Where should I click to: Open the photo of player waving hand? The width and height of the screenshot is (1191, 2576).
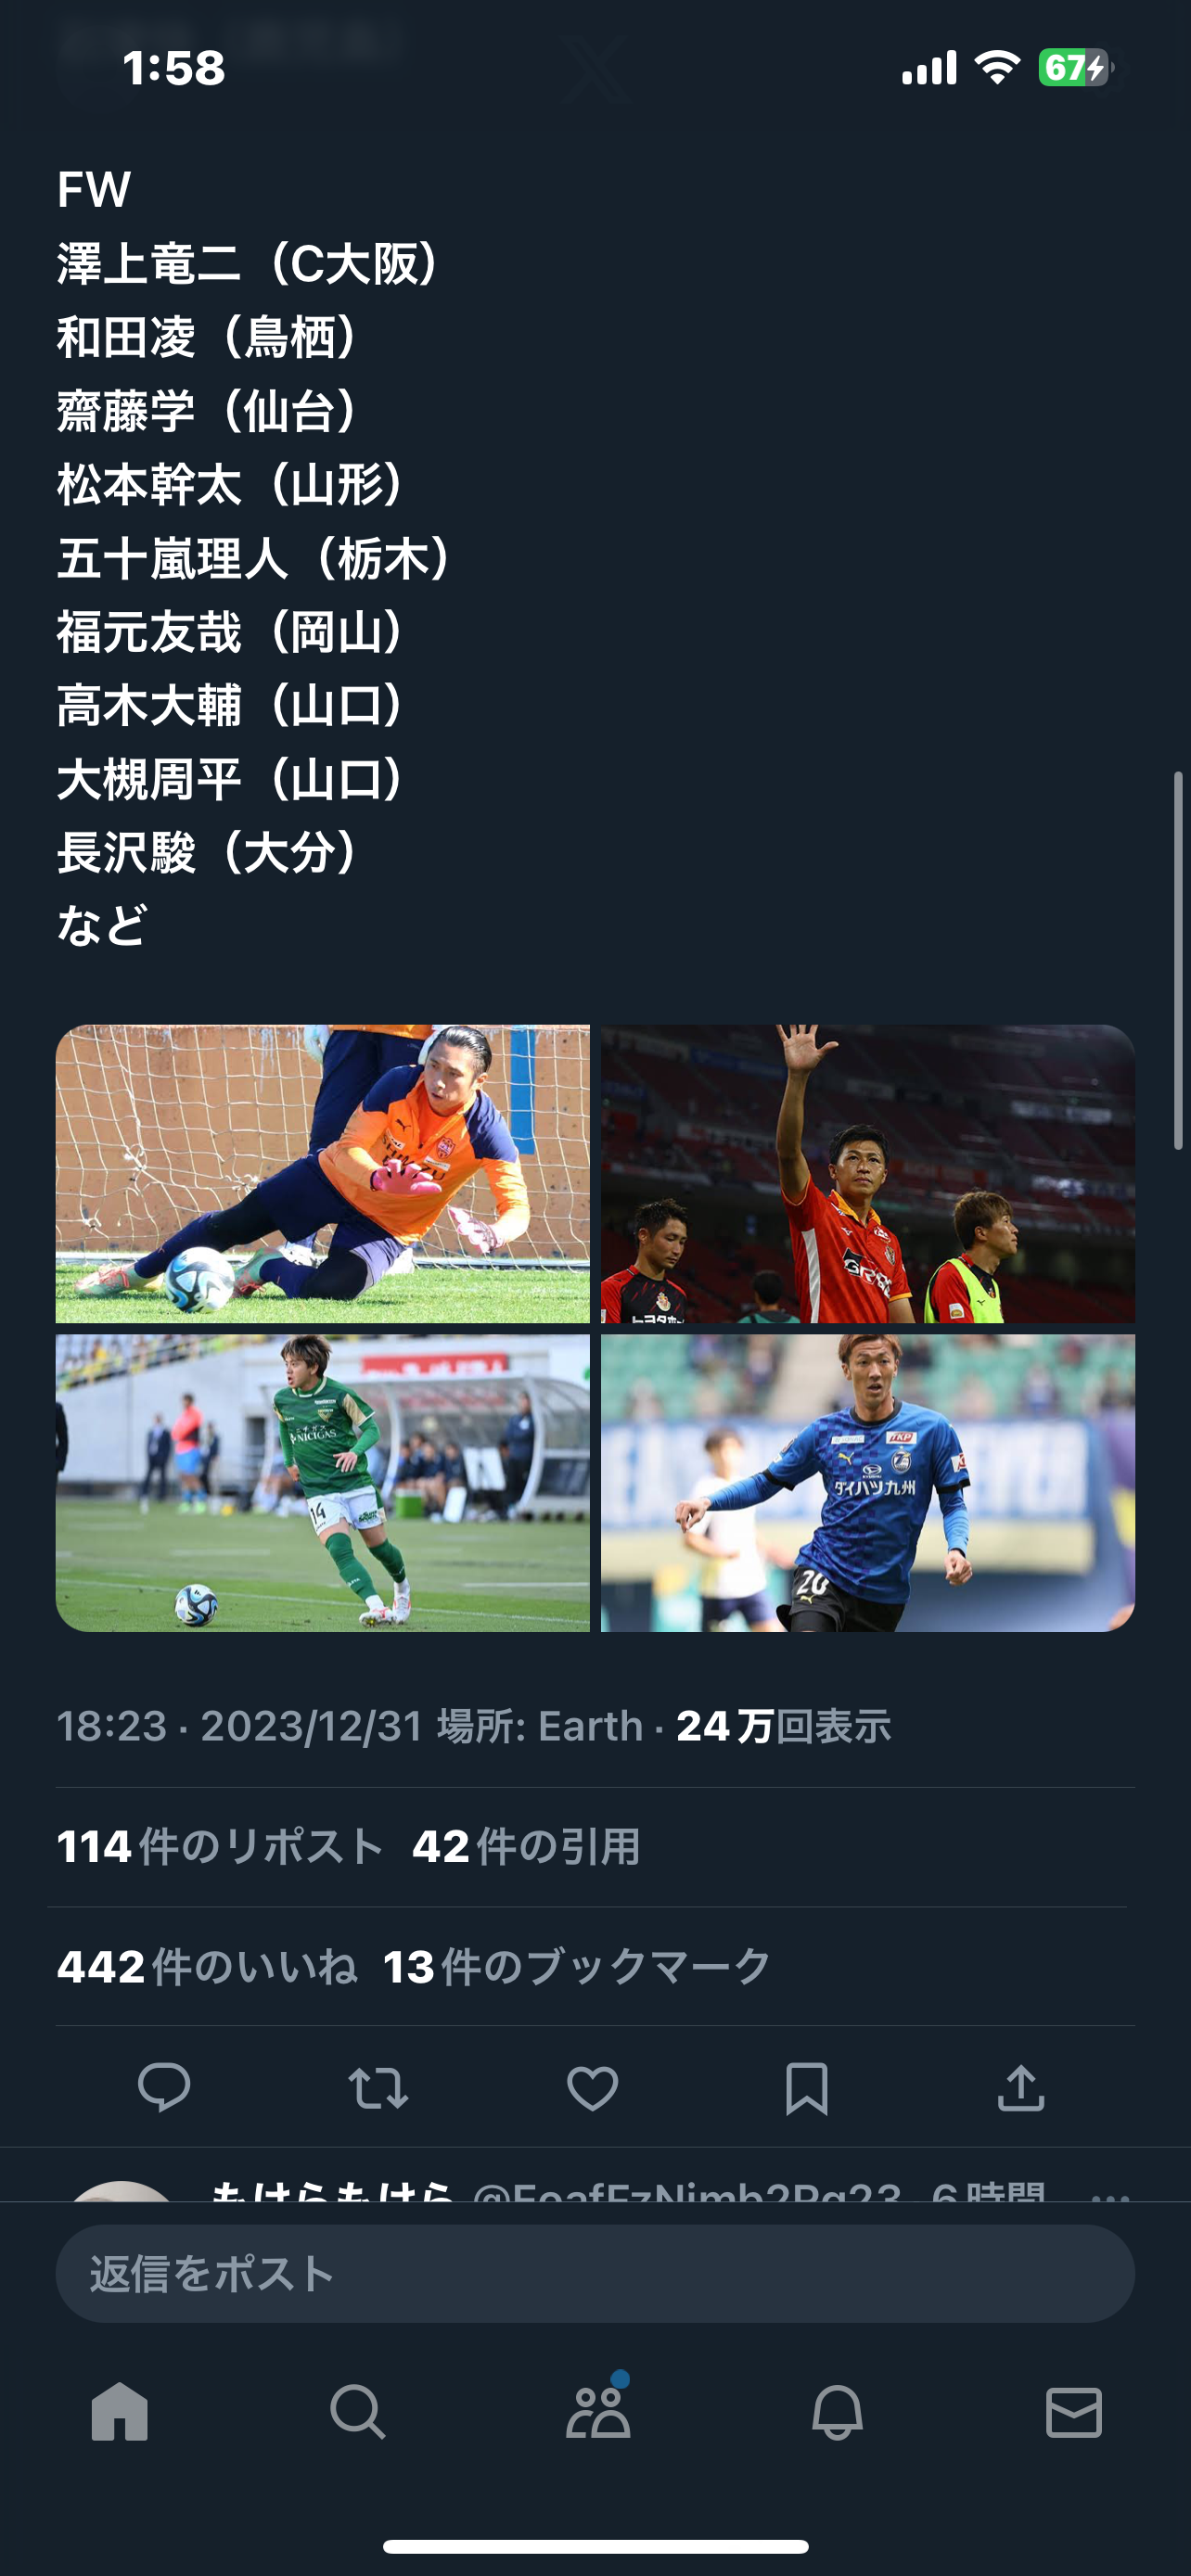pos(868,1173)
